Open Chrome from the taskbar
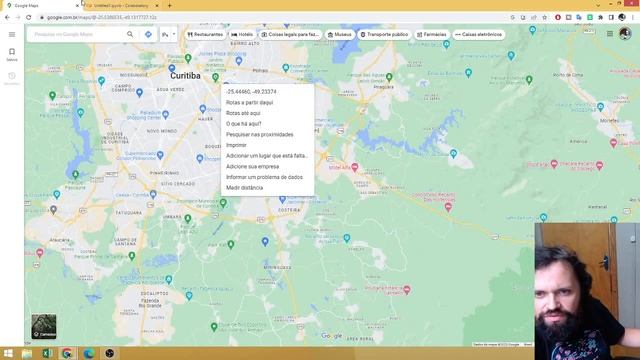The image size is (640, 360). click(x=67, y=353)
